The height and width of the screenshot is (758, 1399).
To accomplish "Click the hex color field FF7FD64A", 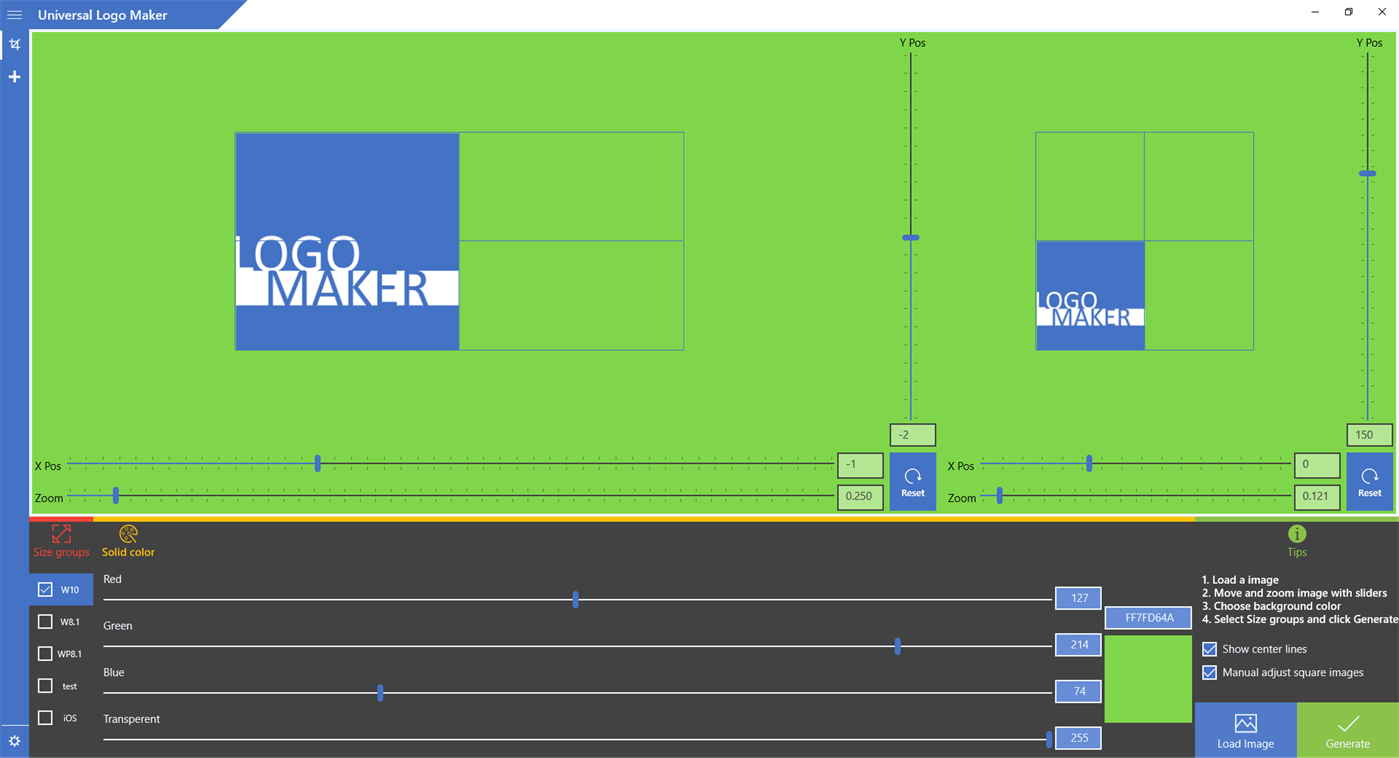I will 1148,618.
